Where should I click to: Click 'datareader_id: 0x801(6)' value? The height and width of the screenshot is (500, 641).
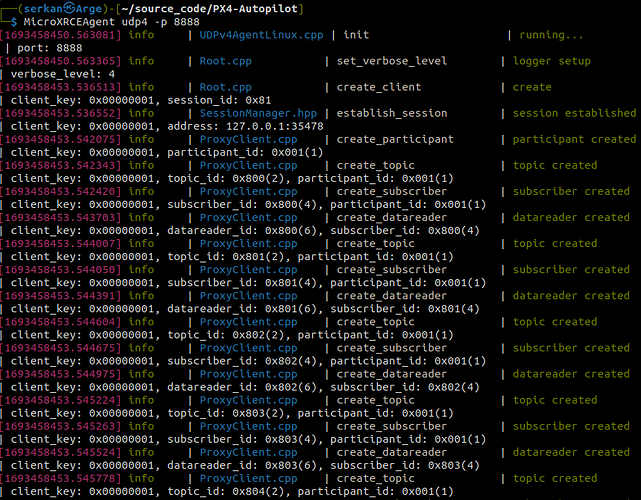(x=242, y=309)
